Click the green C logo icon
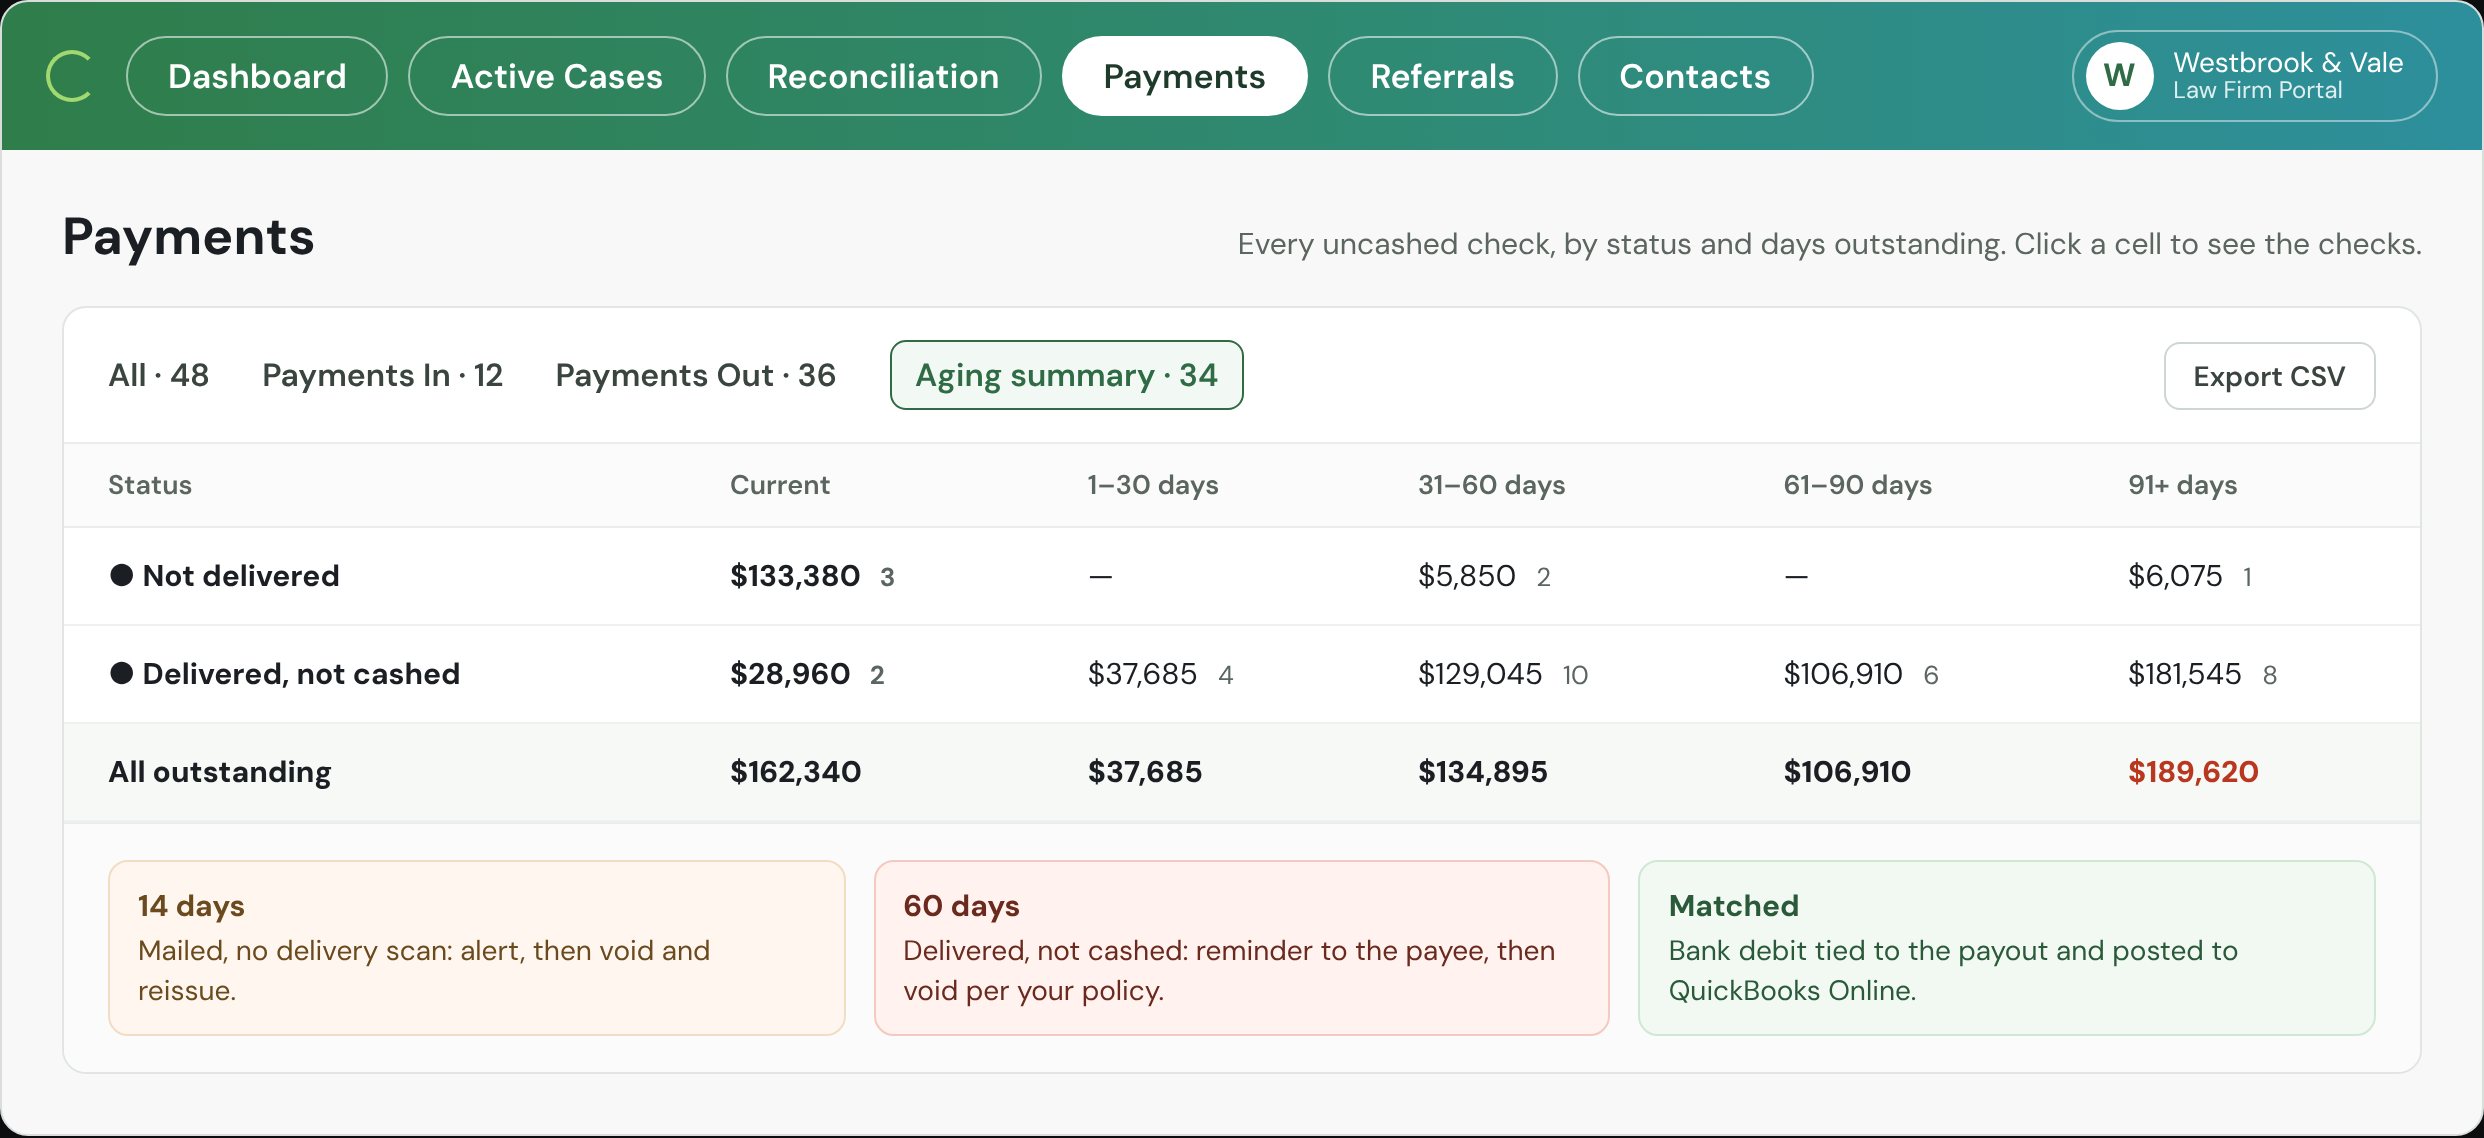Image resolution: width=2484 pixels, height=1138 pixels. coord(69,76)
